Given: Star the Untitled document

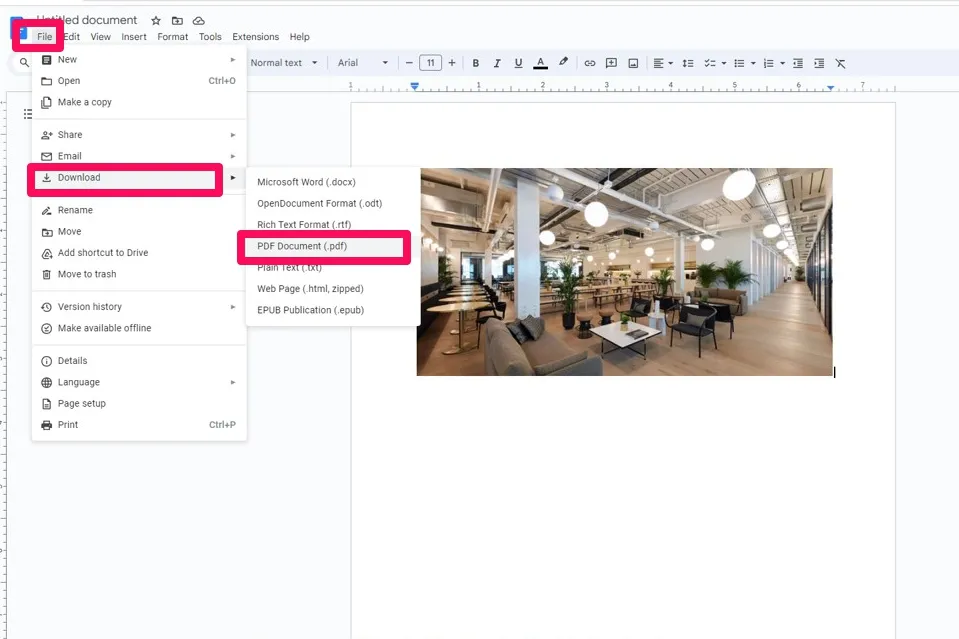Looking at the screenshot, I should pyautogui.click(x=155, y=19).
